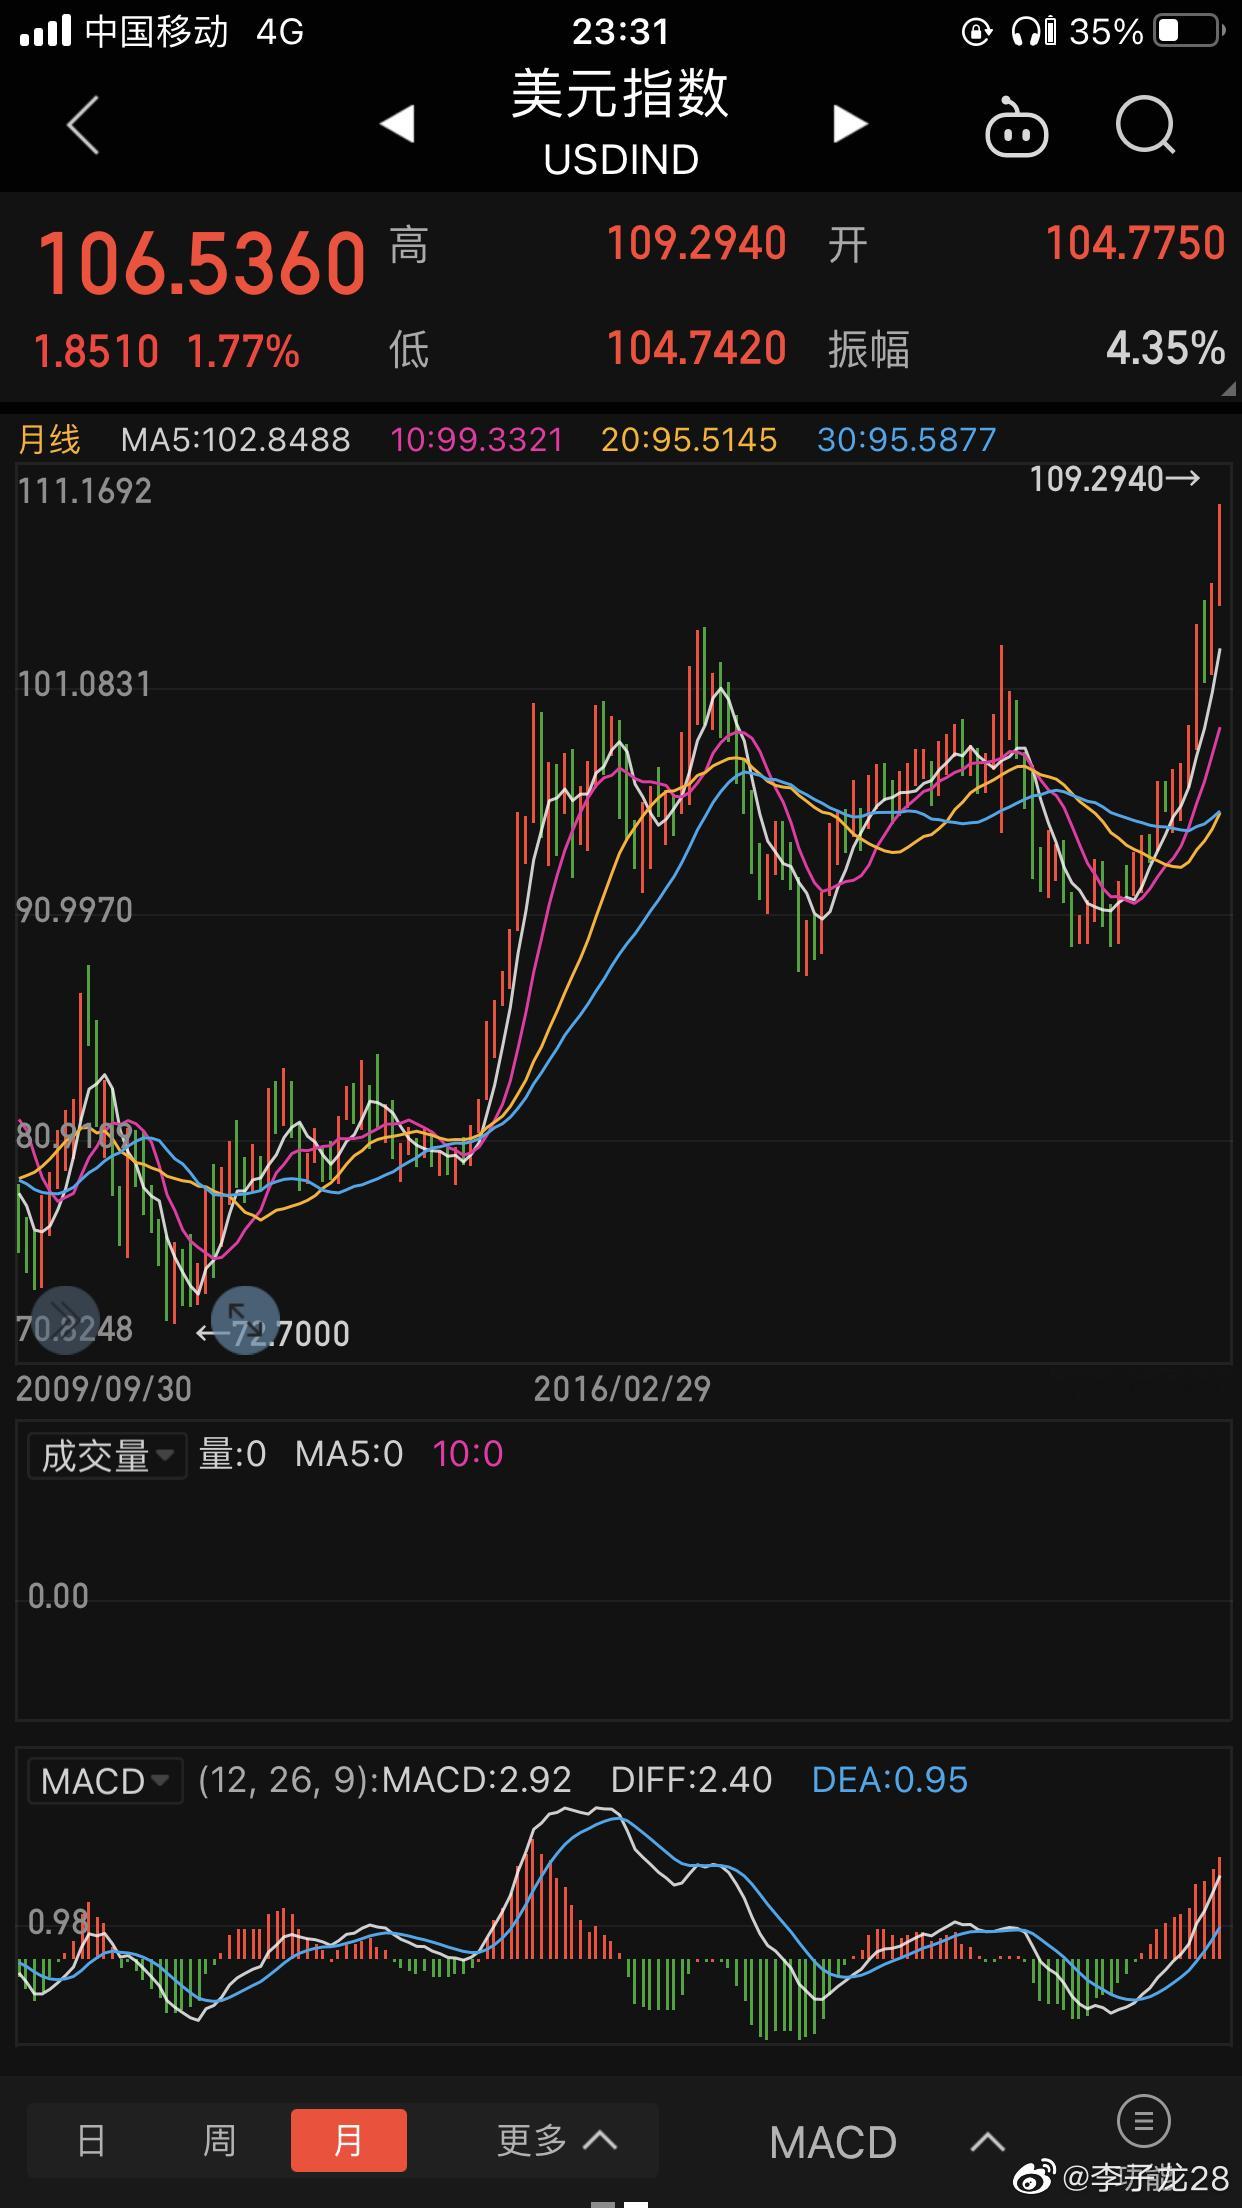The width and height of the screenshot is (1242, 2208).
Task: Tap the double-arrow scroll chart button
Action: [x=66, y=1319]
